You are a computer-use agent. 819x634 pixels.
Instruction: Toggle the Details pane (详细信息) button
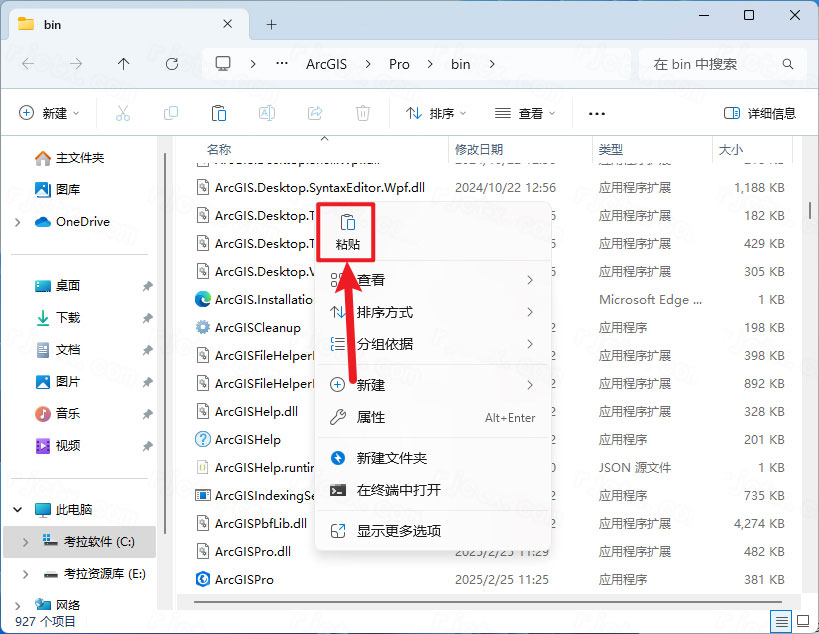coord(759,113)
